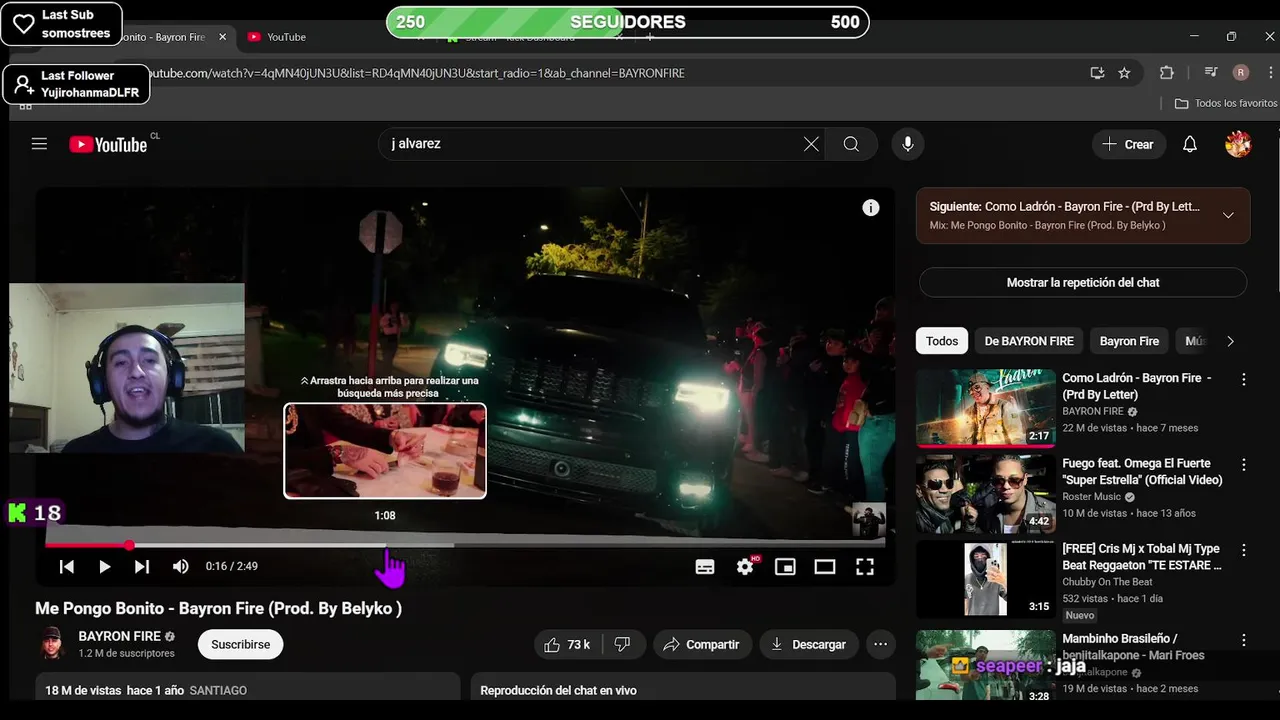The height and width of the screenshot is (720, 1280).
Task: Toggle subtitles on the player
Action: coord(705,567)
